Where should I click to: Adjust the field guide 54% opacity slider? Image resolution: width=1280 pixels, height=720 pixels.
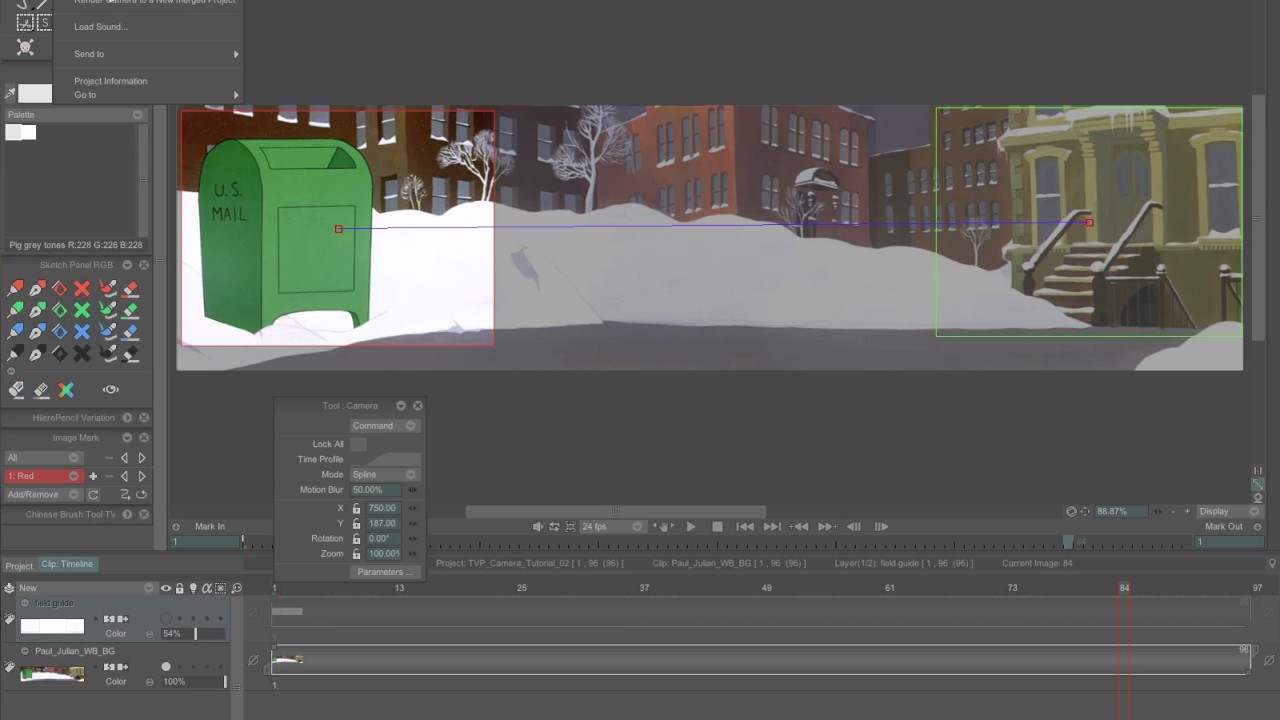(x=195, y=634)
